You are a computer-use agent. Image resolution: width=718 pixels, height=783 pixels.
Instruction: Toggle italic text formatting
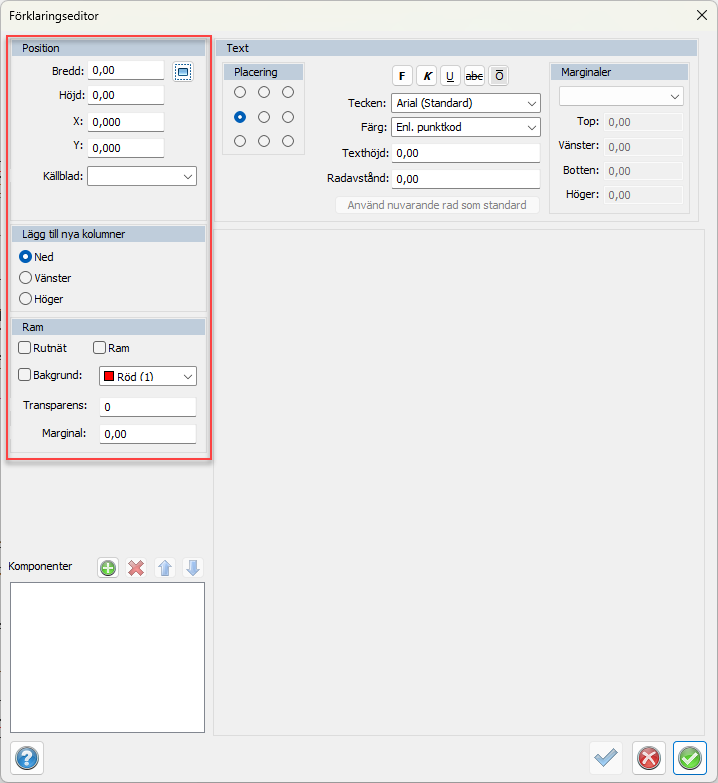427,76
